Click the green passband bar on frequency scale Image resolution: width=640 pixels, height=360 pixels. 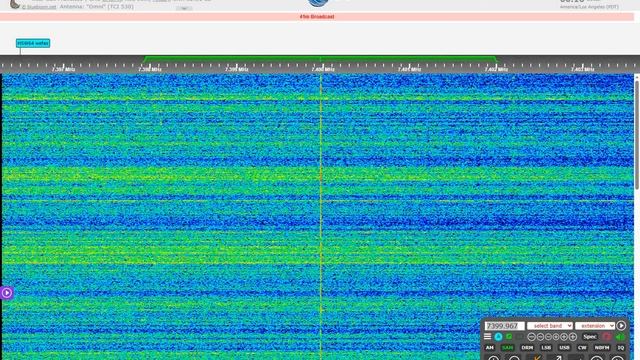tap(320, 59)
